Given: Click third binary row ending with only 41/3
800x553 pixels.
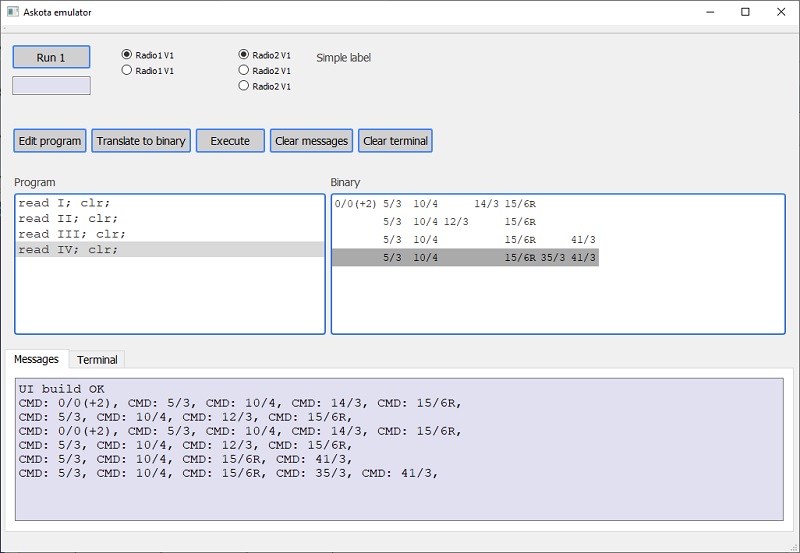Looking at the screenshot, I should point(465,240).
